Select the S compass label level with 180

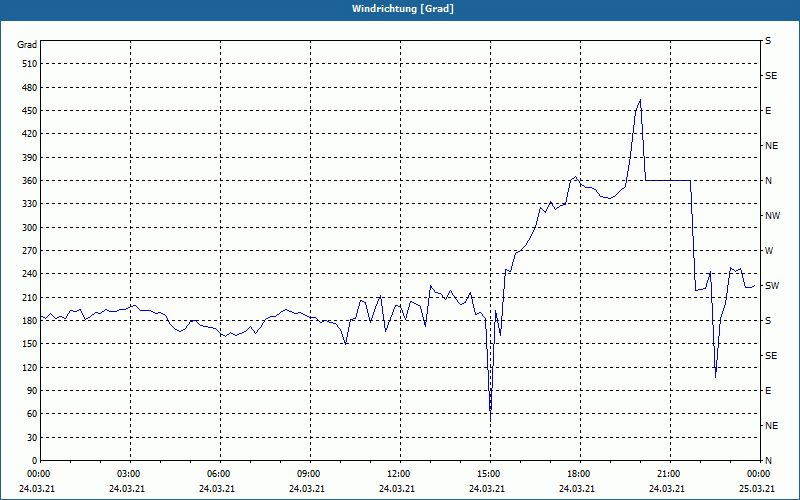(768, 321)
